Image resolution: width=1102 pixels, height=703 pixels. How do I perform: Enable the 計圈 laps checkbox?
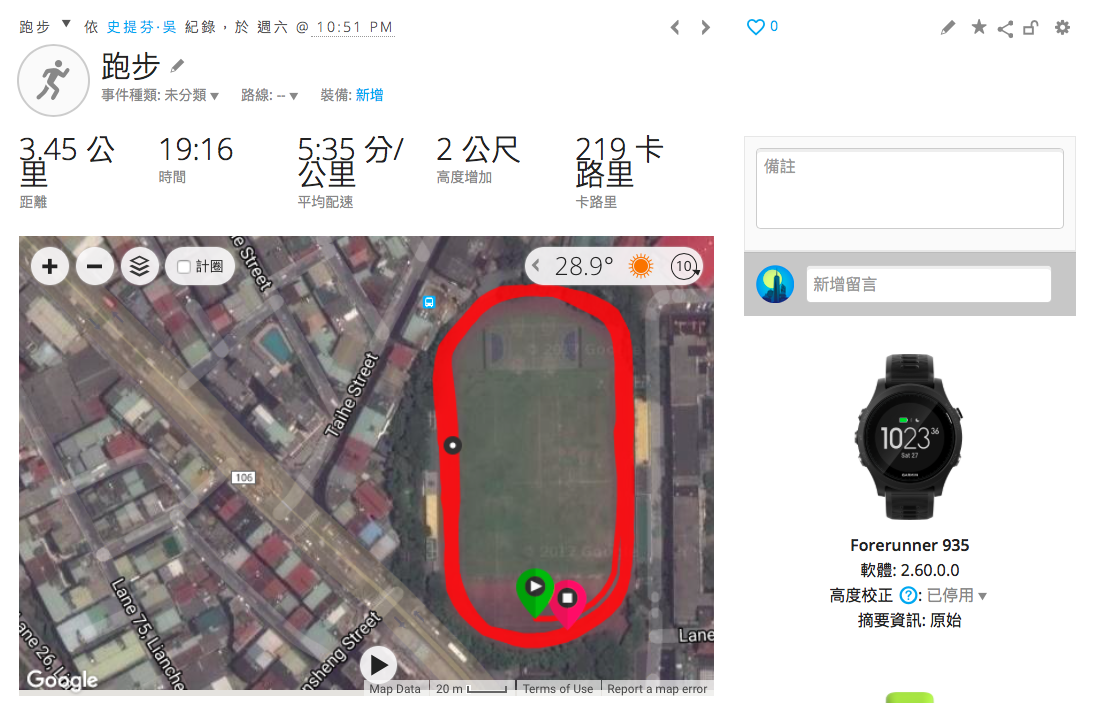(184, 266)
